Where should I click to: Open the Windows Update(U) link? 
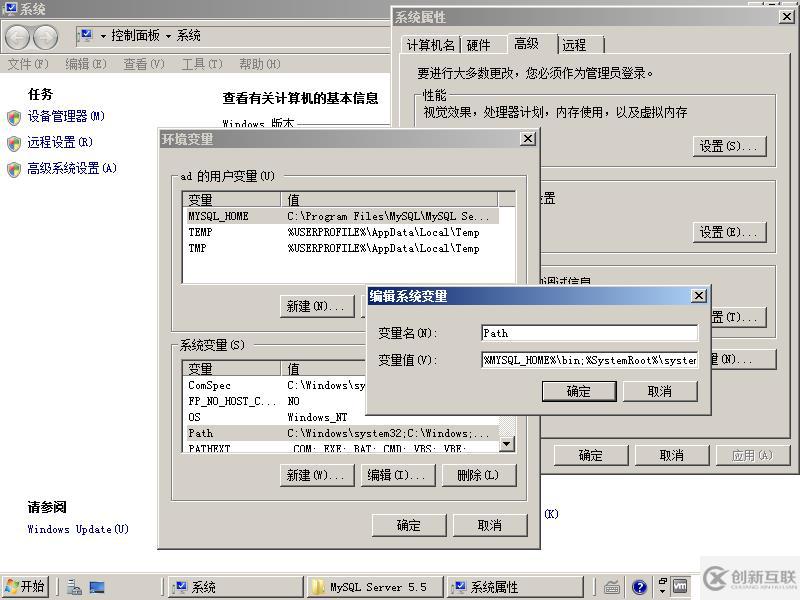point(78,529)
